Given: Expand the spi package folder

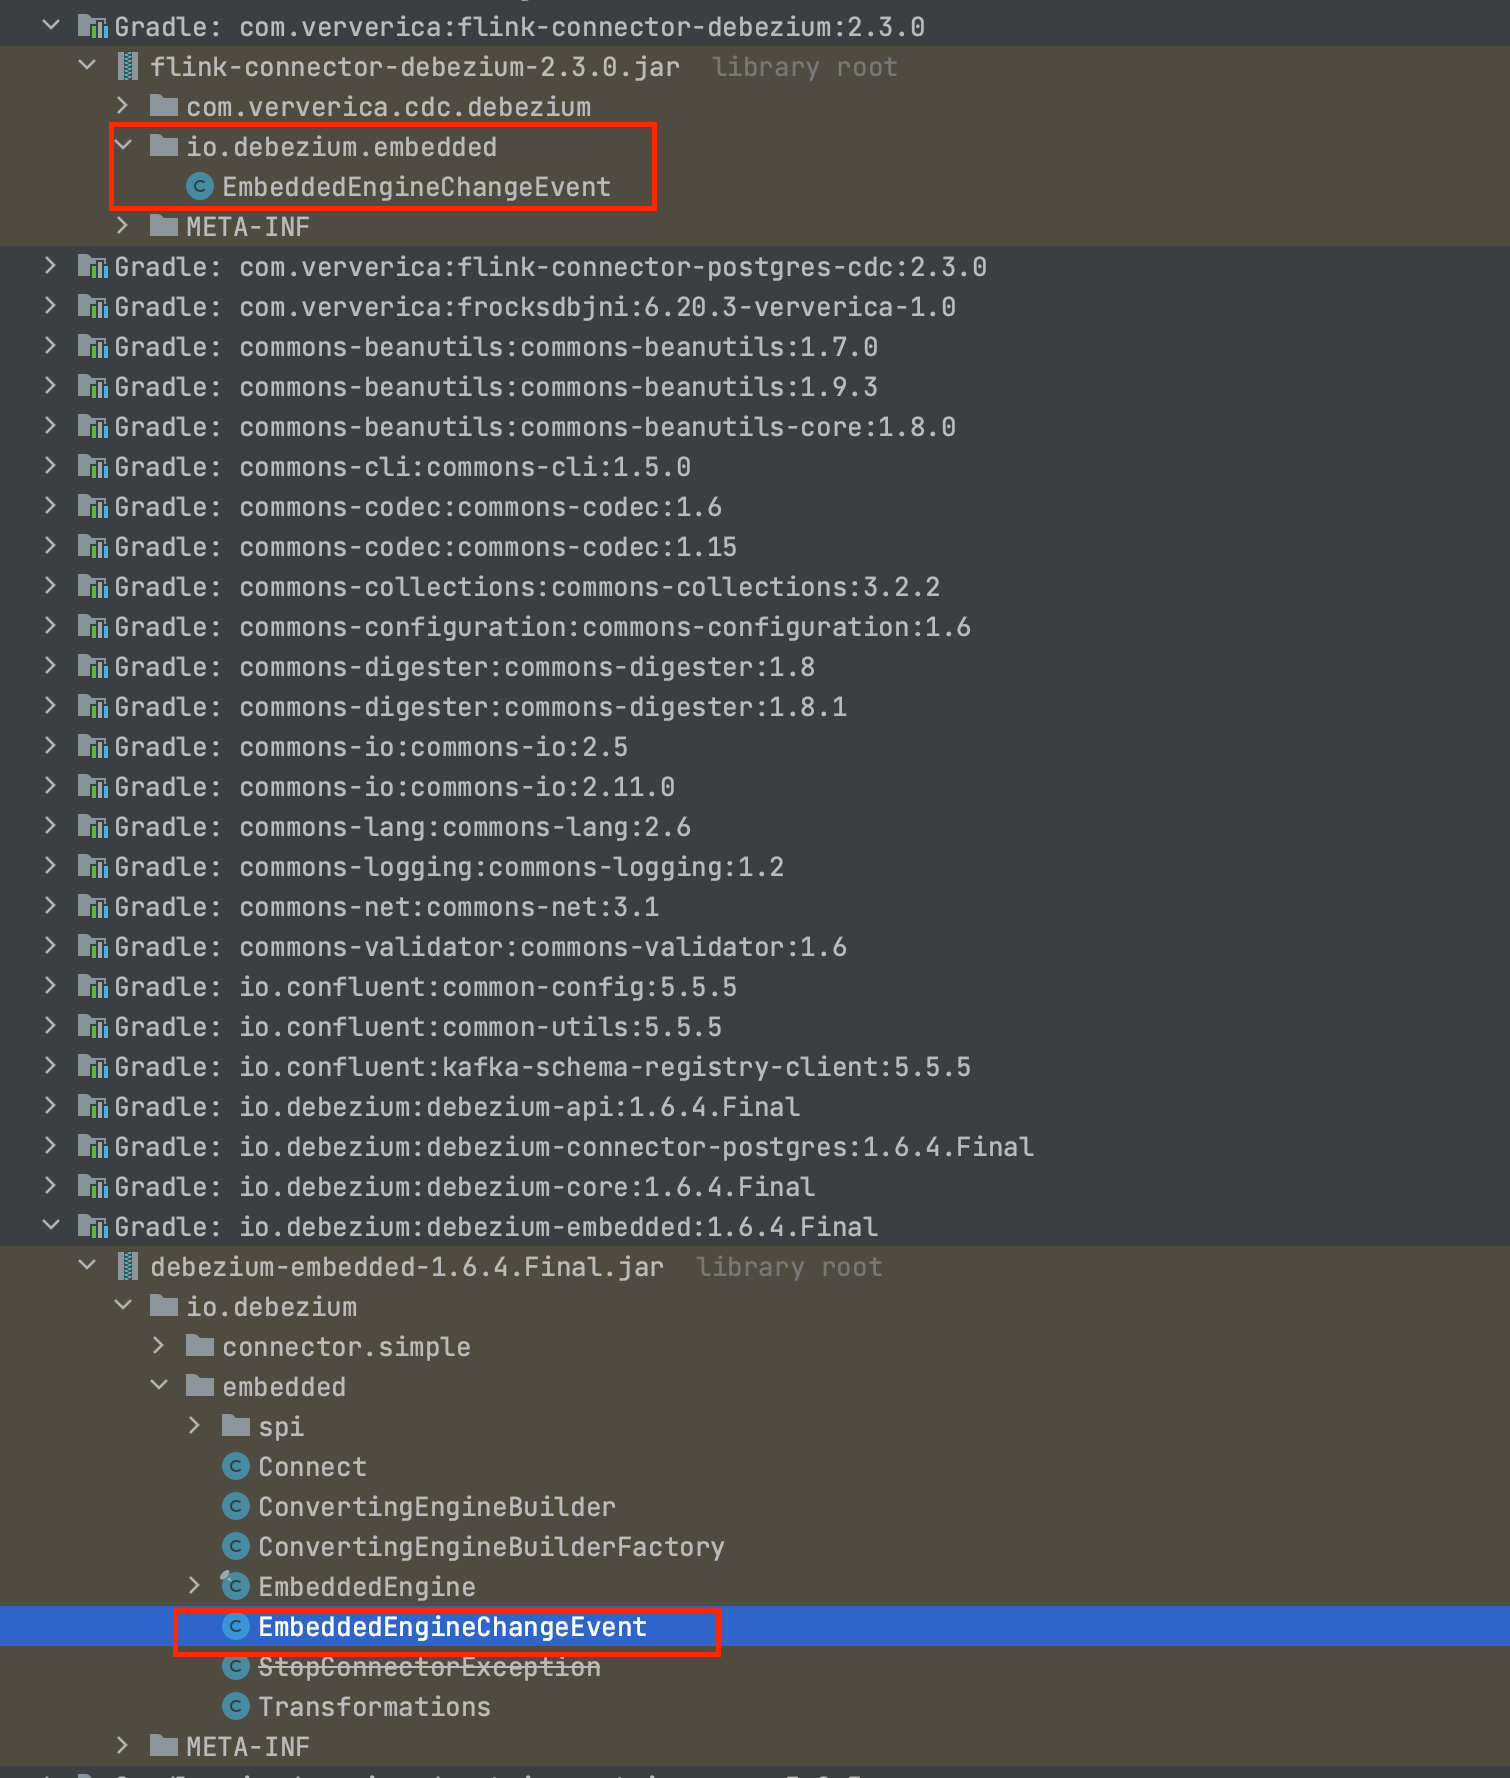Looking at the screenshot, I should point(195,1426).
